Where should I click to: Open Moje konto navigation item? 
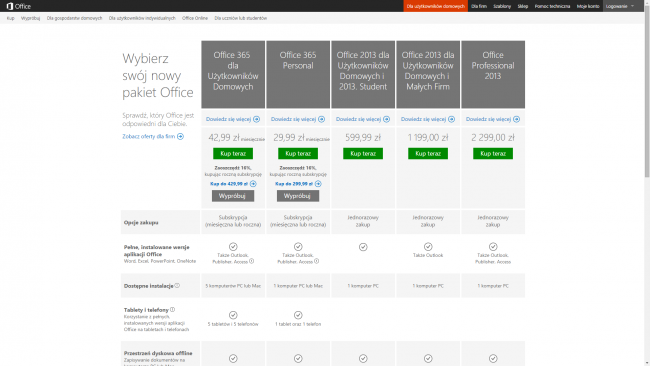588,6
